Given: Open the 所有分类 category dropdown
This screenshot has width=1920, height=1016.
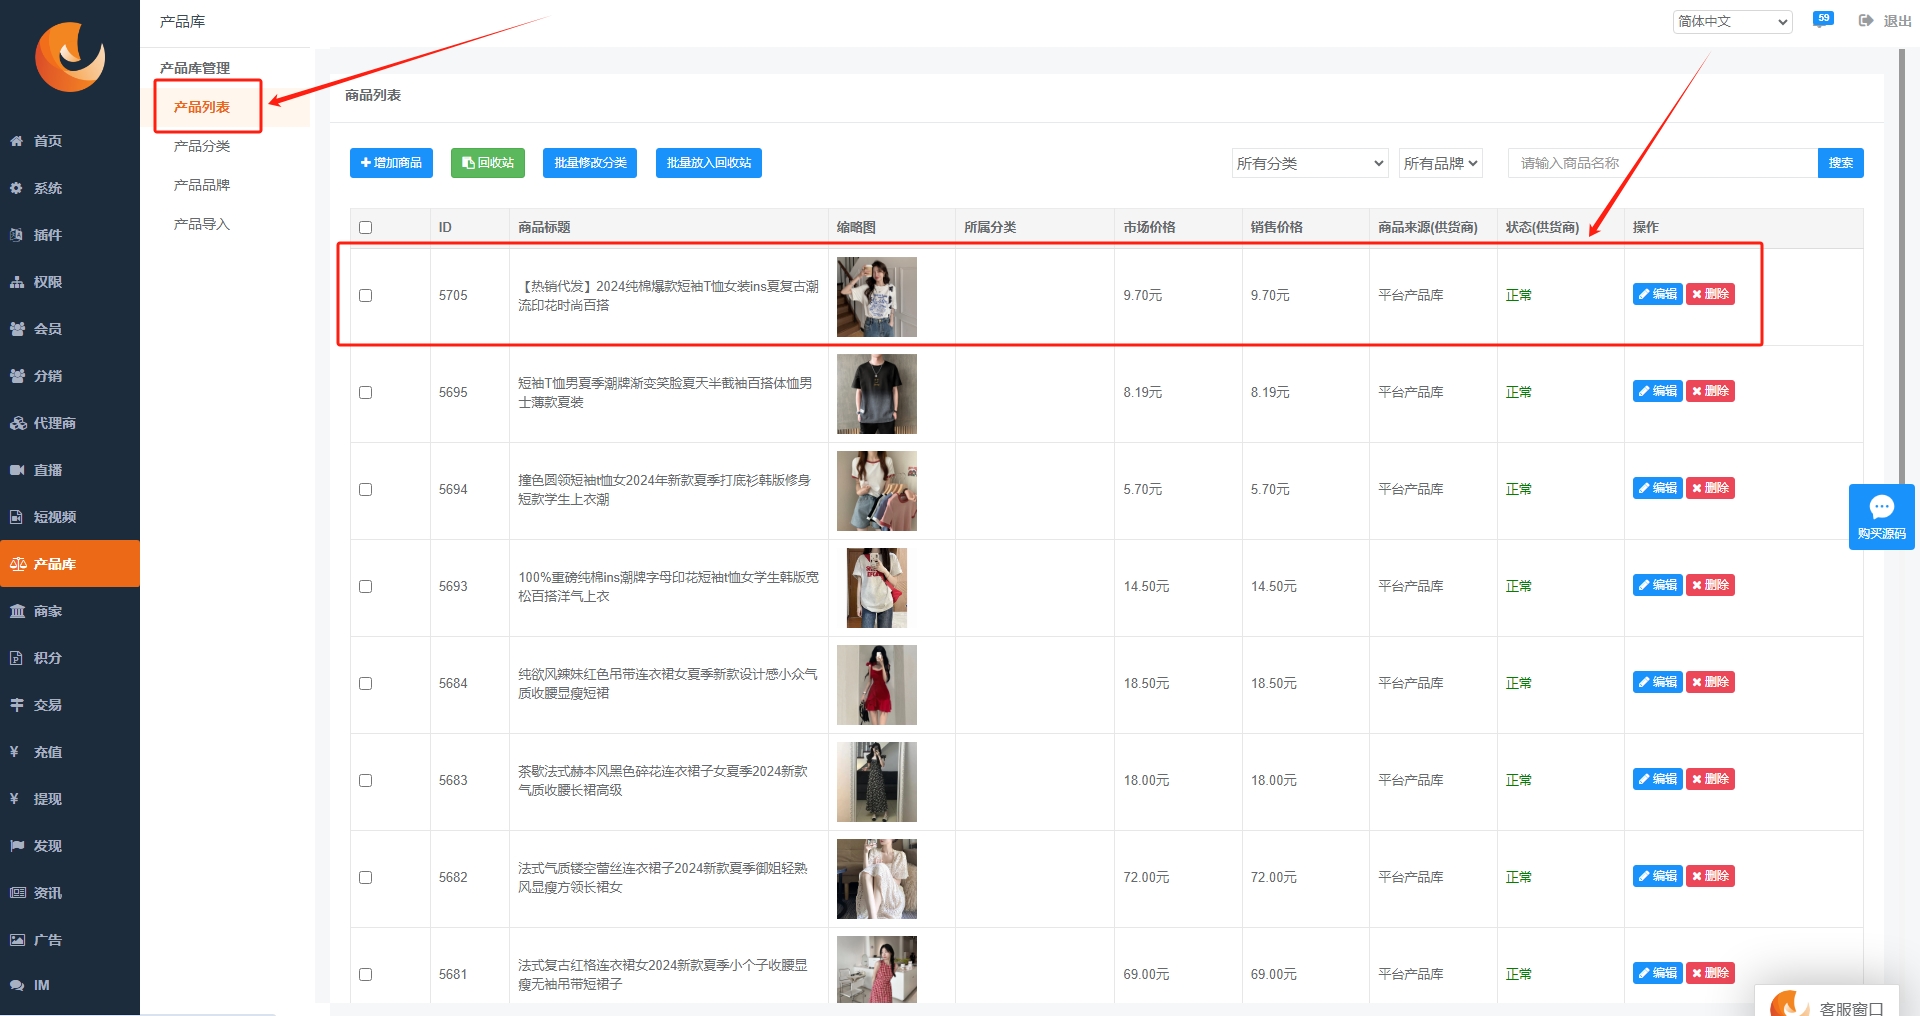Looking at the screenshot, I should (1310, 163).
